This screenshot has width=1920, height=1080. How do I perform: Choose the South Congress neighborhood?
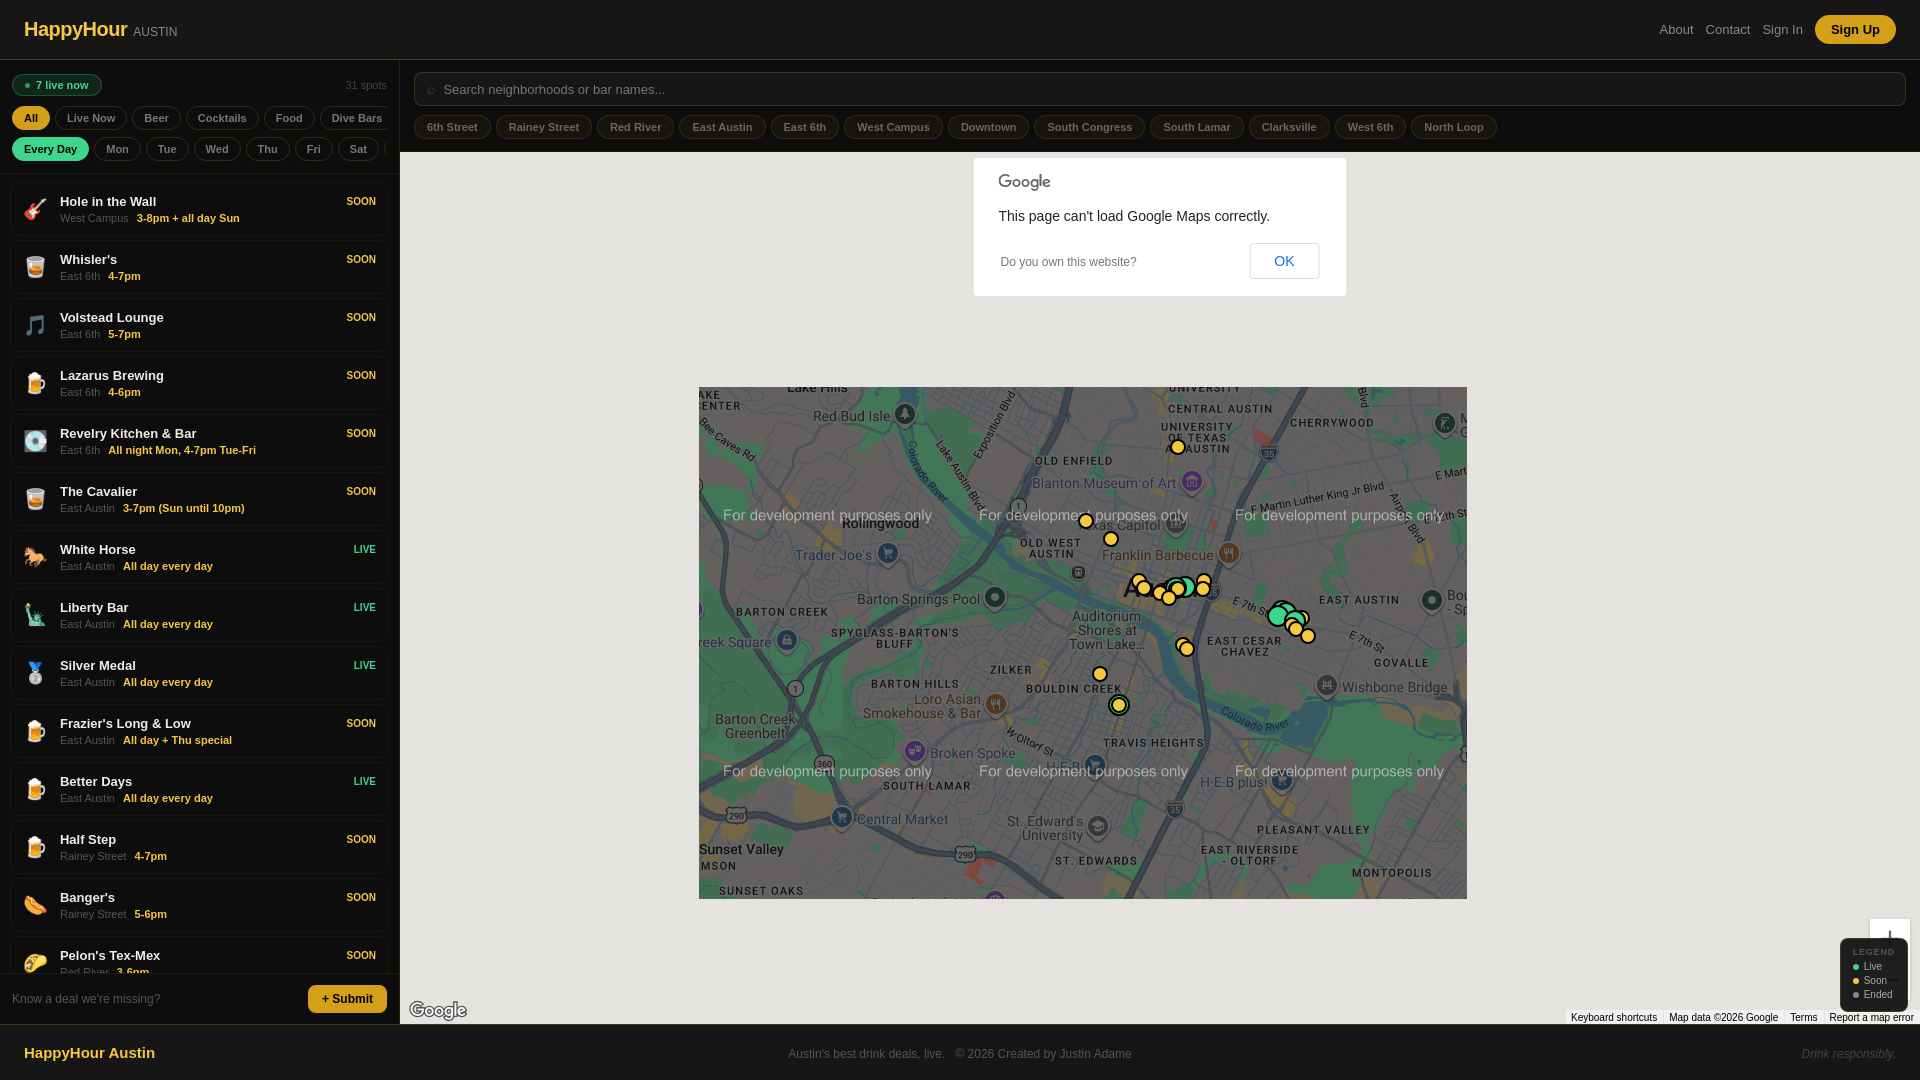click(x=1089, y=127)
